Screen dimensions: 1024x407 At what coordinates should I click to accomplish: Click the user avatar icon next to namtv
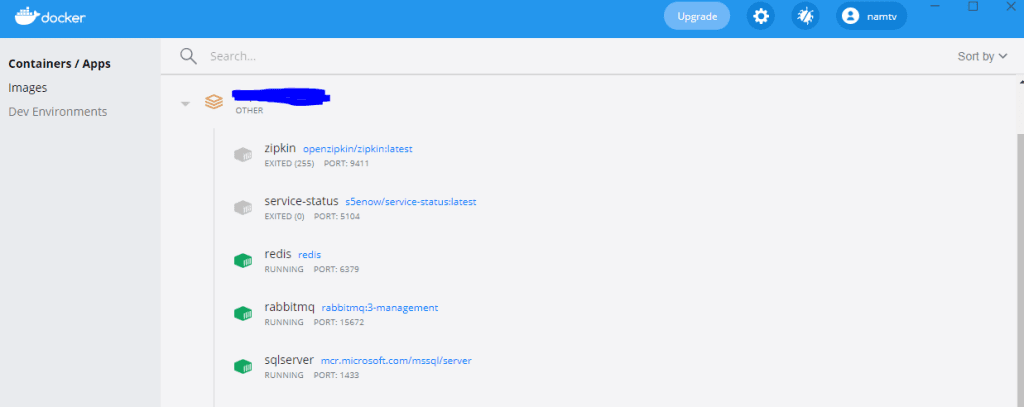pyautogui.click(x=850, y=16)
